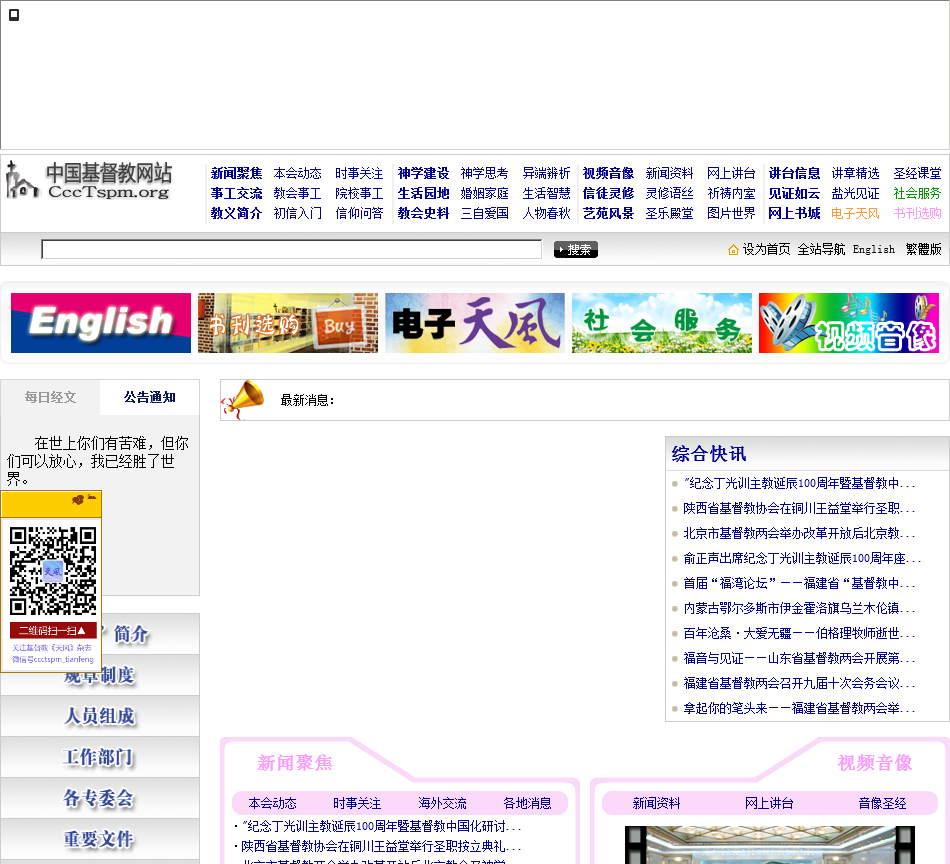This screenshot has width=950, height=864.
Task: Open the English banner
Action: [101, 323]
